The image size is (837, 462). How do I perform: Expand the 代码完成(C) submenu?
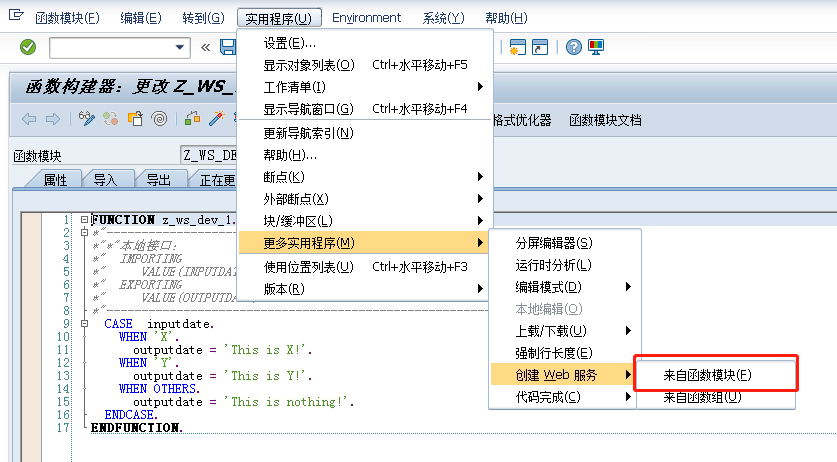628,397
